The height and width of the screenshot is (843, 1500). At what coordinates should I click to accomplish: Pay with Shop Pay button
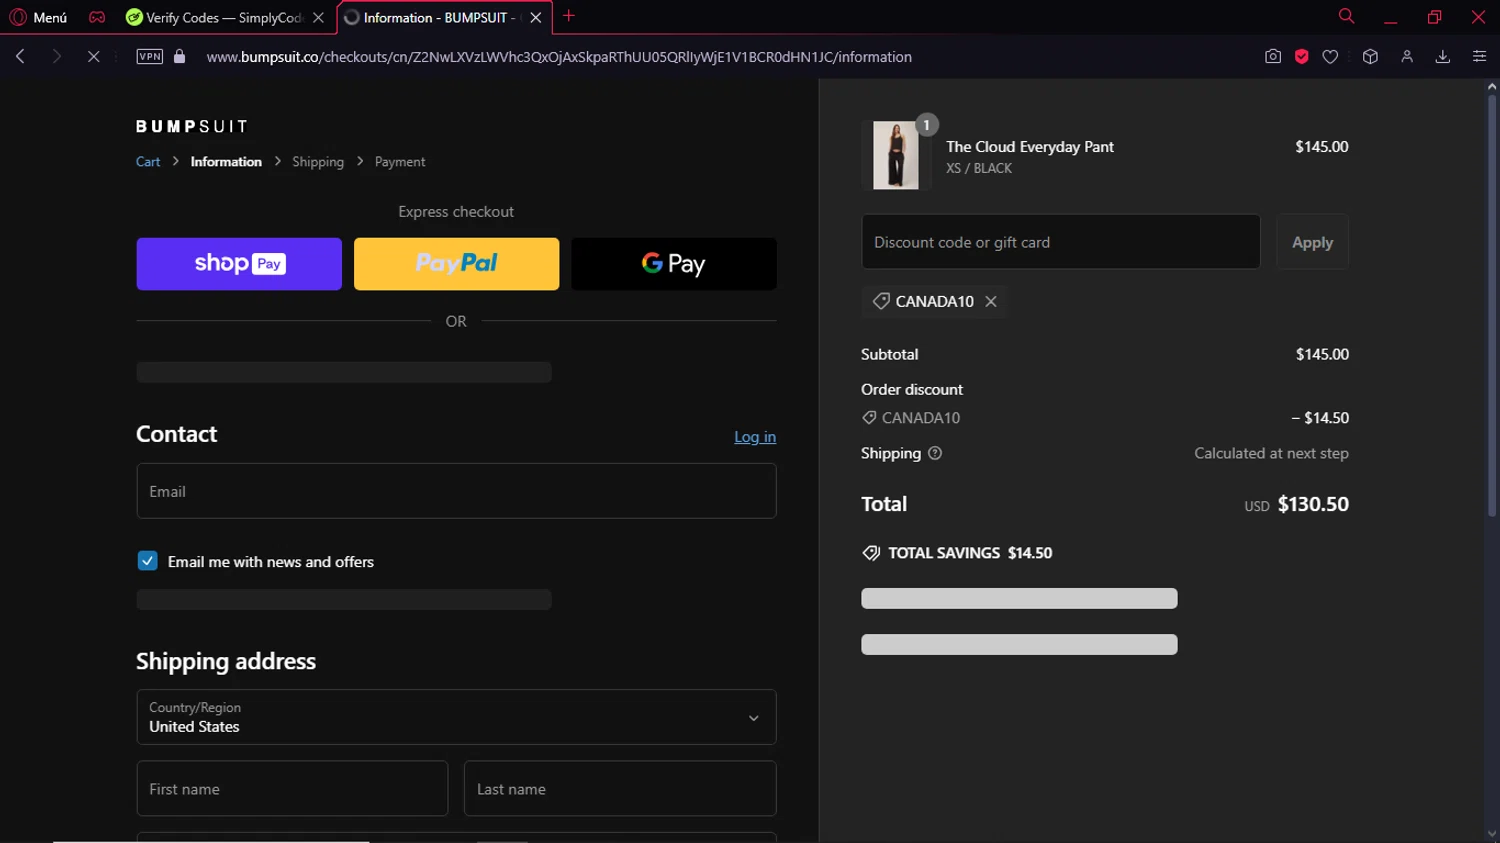point(239,264)
